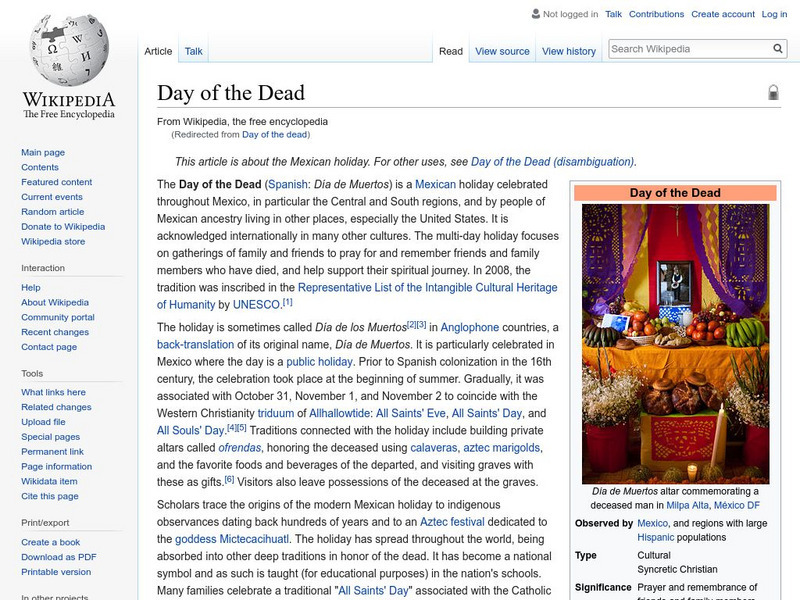Open the Contributions link
Viewport: 800px width, 600px height.
coord(656,14)
